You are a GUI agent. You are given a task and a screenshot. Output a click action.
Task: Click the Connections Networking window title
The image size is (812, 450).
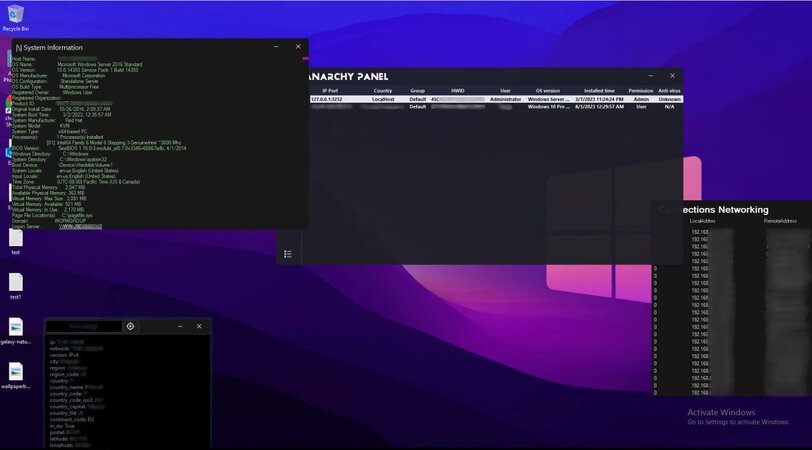(714, 210)
